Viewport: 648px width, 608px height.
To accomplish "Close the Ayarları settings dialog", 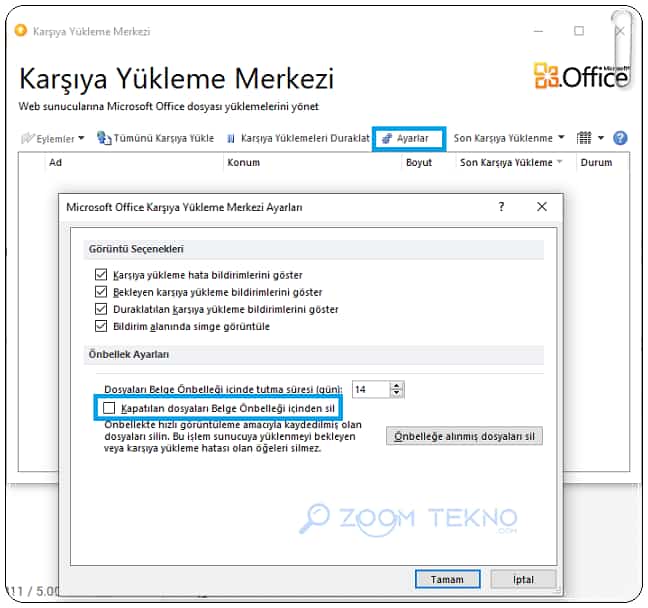I will (x=542, y=207).
